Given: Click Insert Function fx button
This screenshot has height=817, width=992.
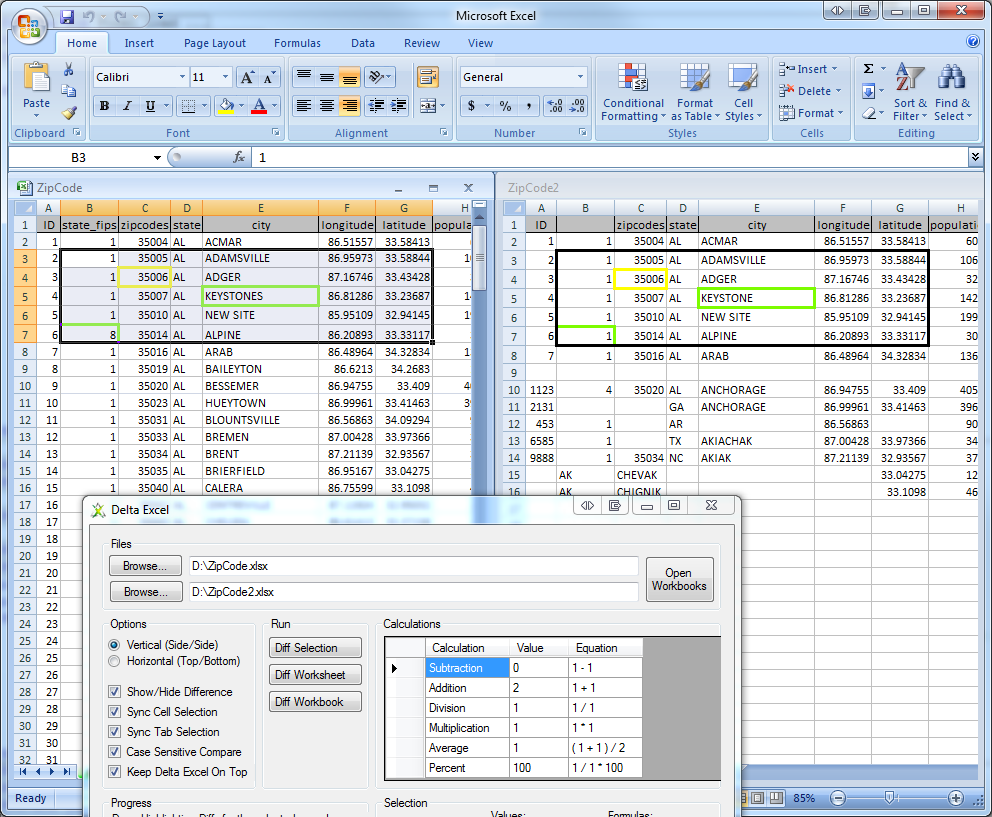Looking at the screenshot, I should pyautogui.click(x=239, y=157).
